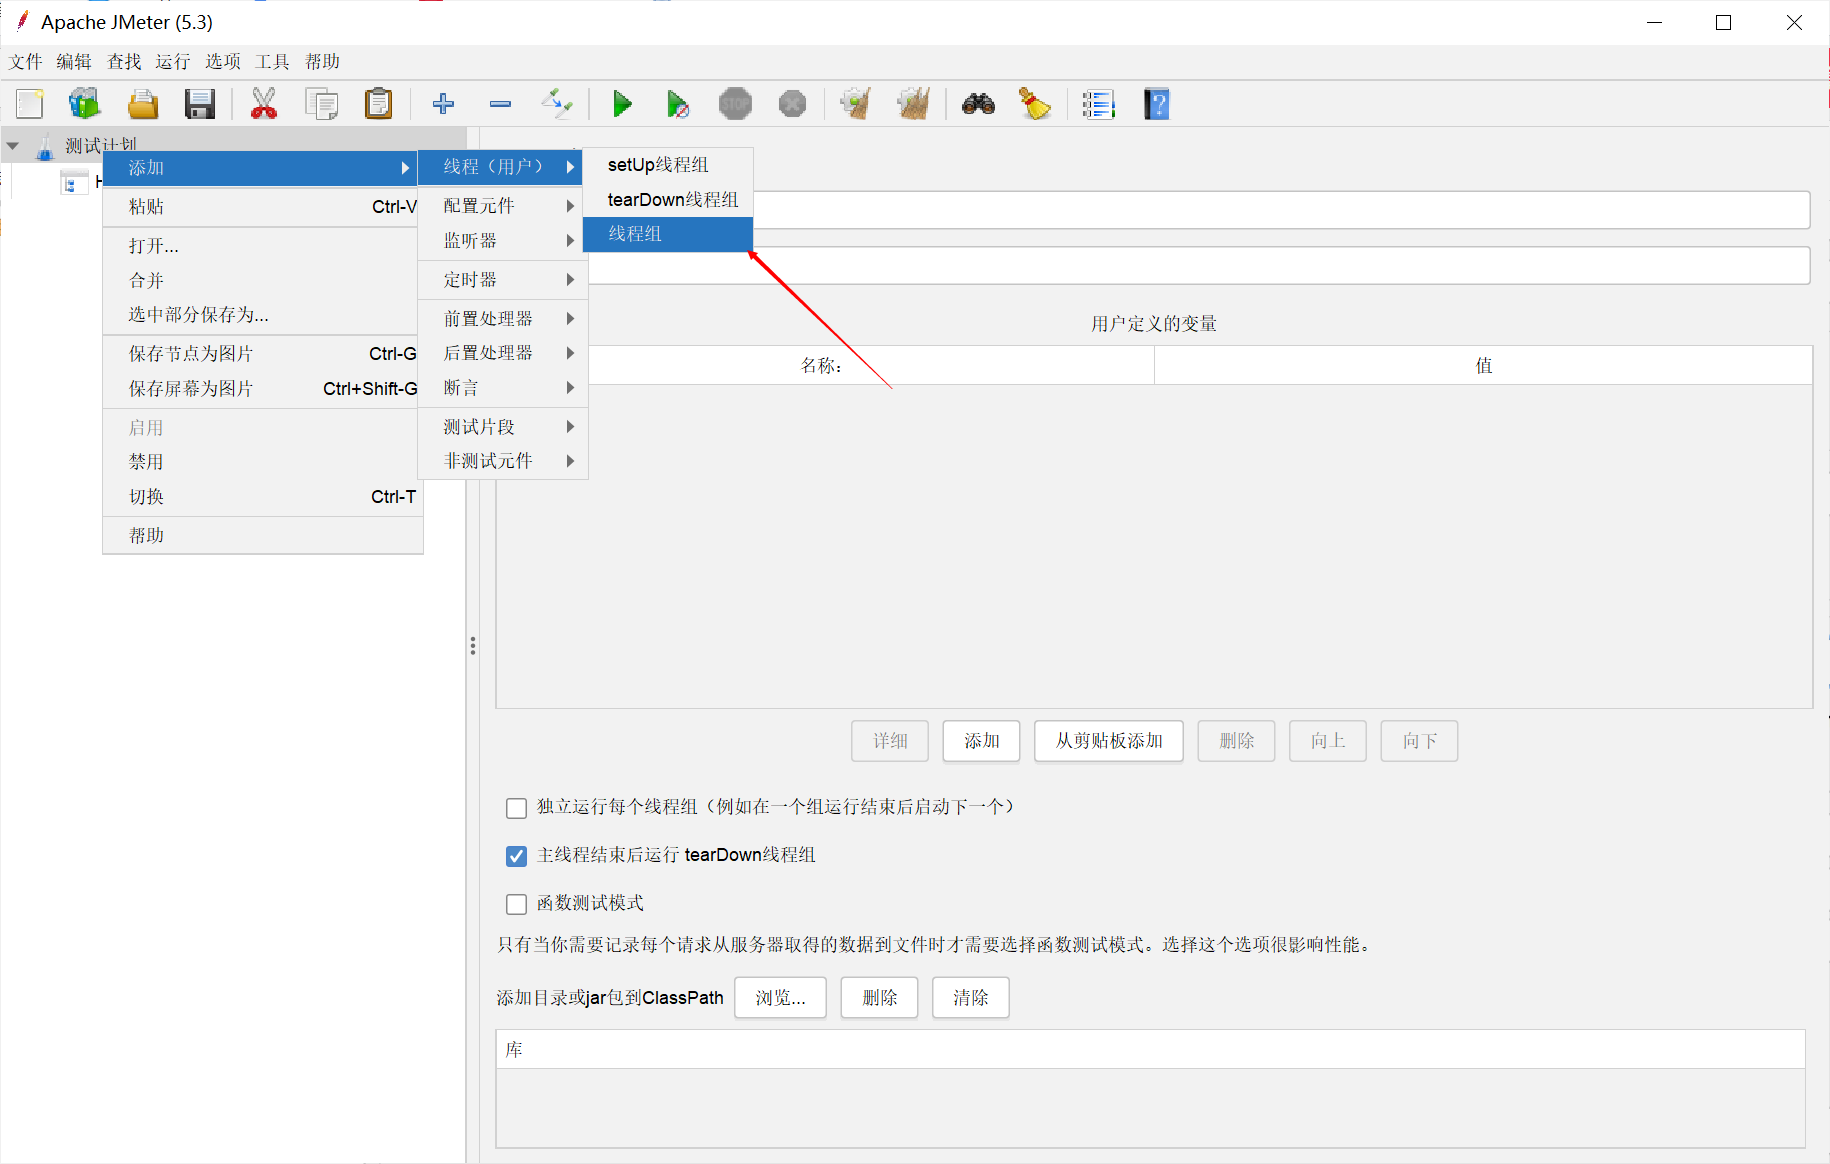Click Start no pauses icon
The width and height of the screenshot is (1830, 1164).
coord(678,104)
